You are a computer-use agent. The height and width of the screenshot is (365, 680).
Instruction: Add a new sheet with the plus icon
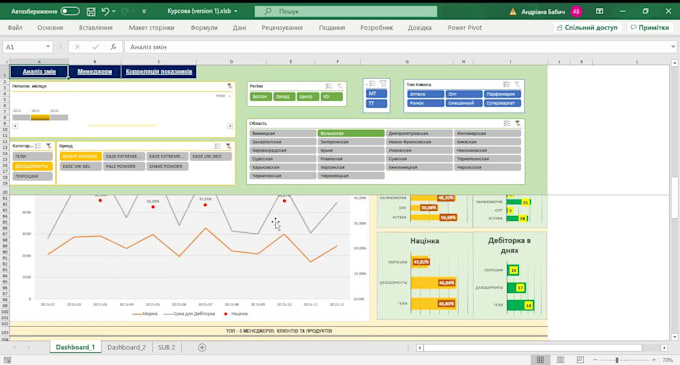[x=202, y=347]
